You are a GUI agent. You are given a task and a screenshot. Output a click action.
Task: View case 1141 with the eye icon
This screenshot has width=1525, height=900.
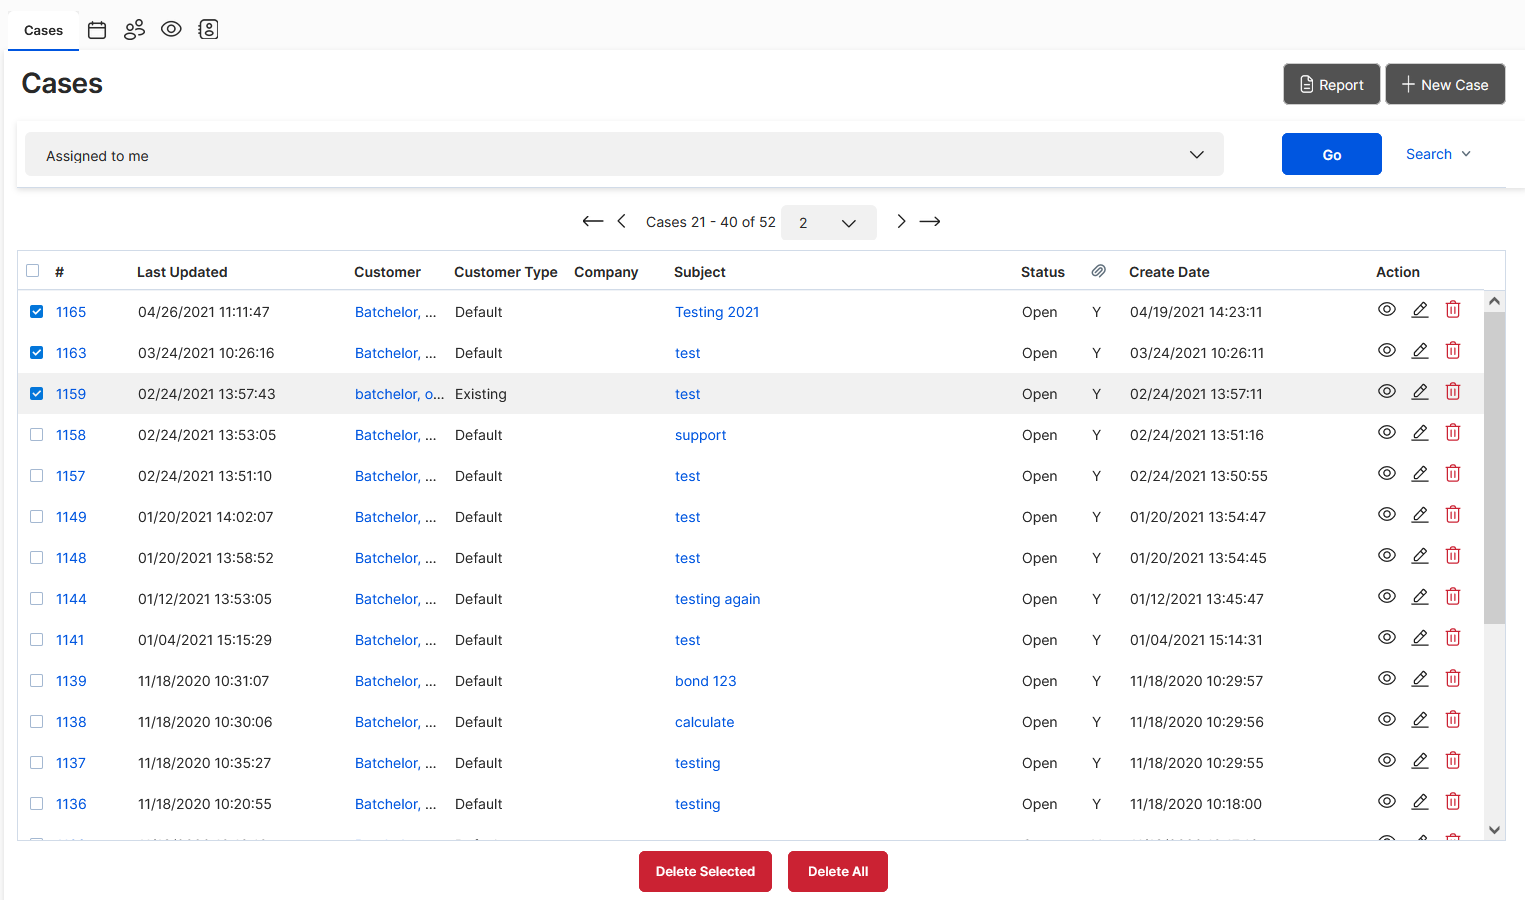coord(1387,638)
